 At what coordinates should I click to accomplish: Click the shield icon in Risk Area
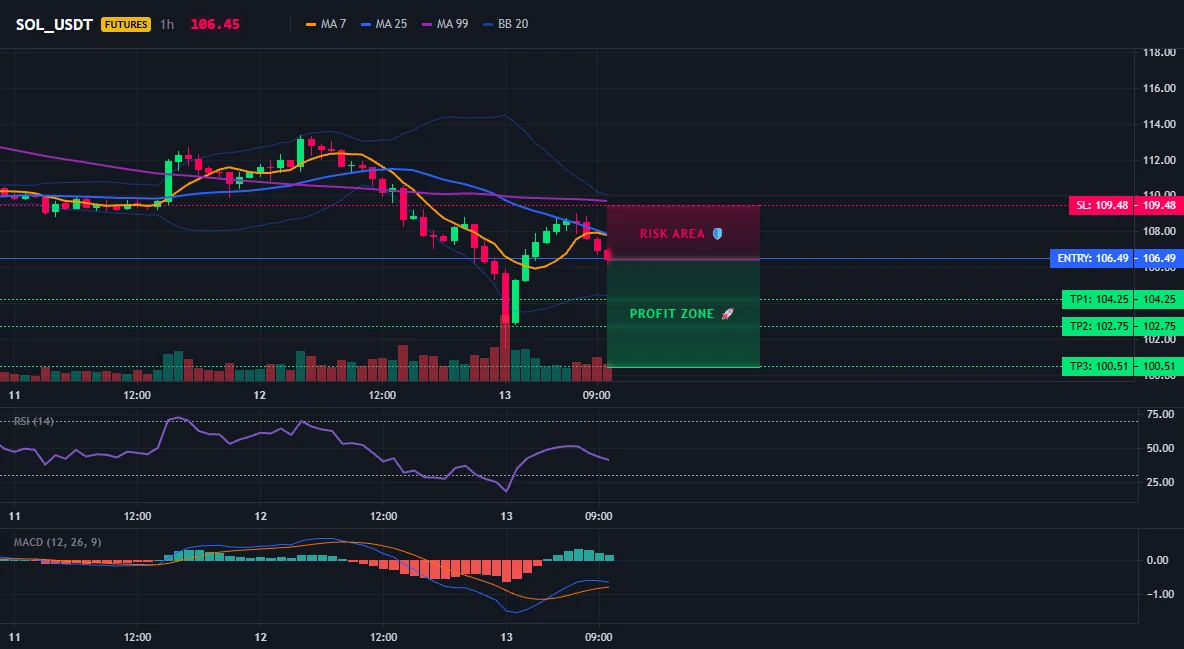tap(717, 233)
